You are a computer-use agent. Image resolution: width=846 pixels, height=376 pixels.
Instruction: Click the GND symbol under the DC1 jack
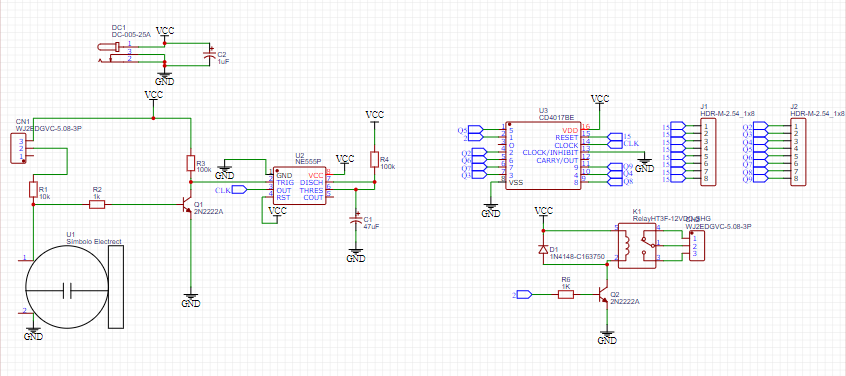coord(164,79)
